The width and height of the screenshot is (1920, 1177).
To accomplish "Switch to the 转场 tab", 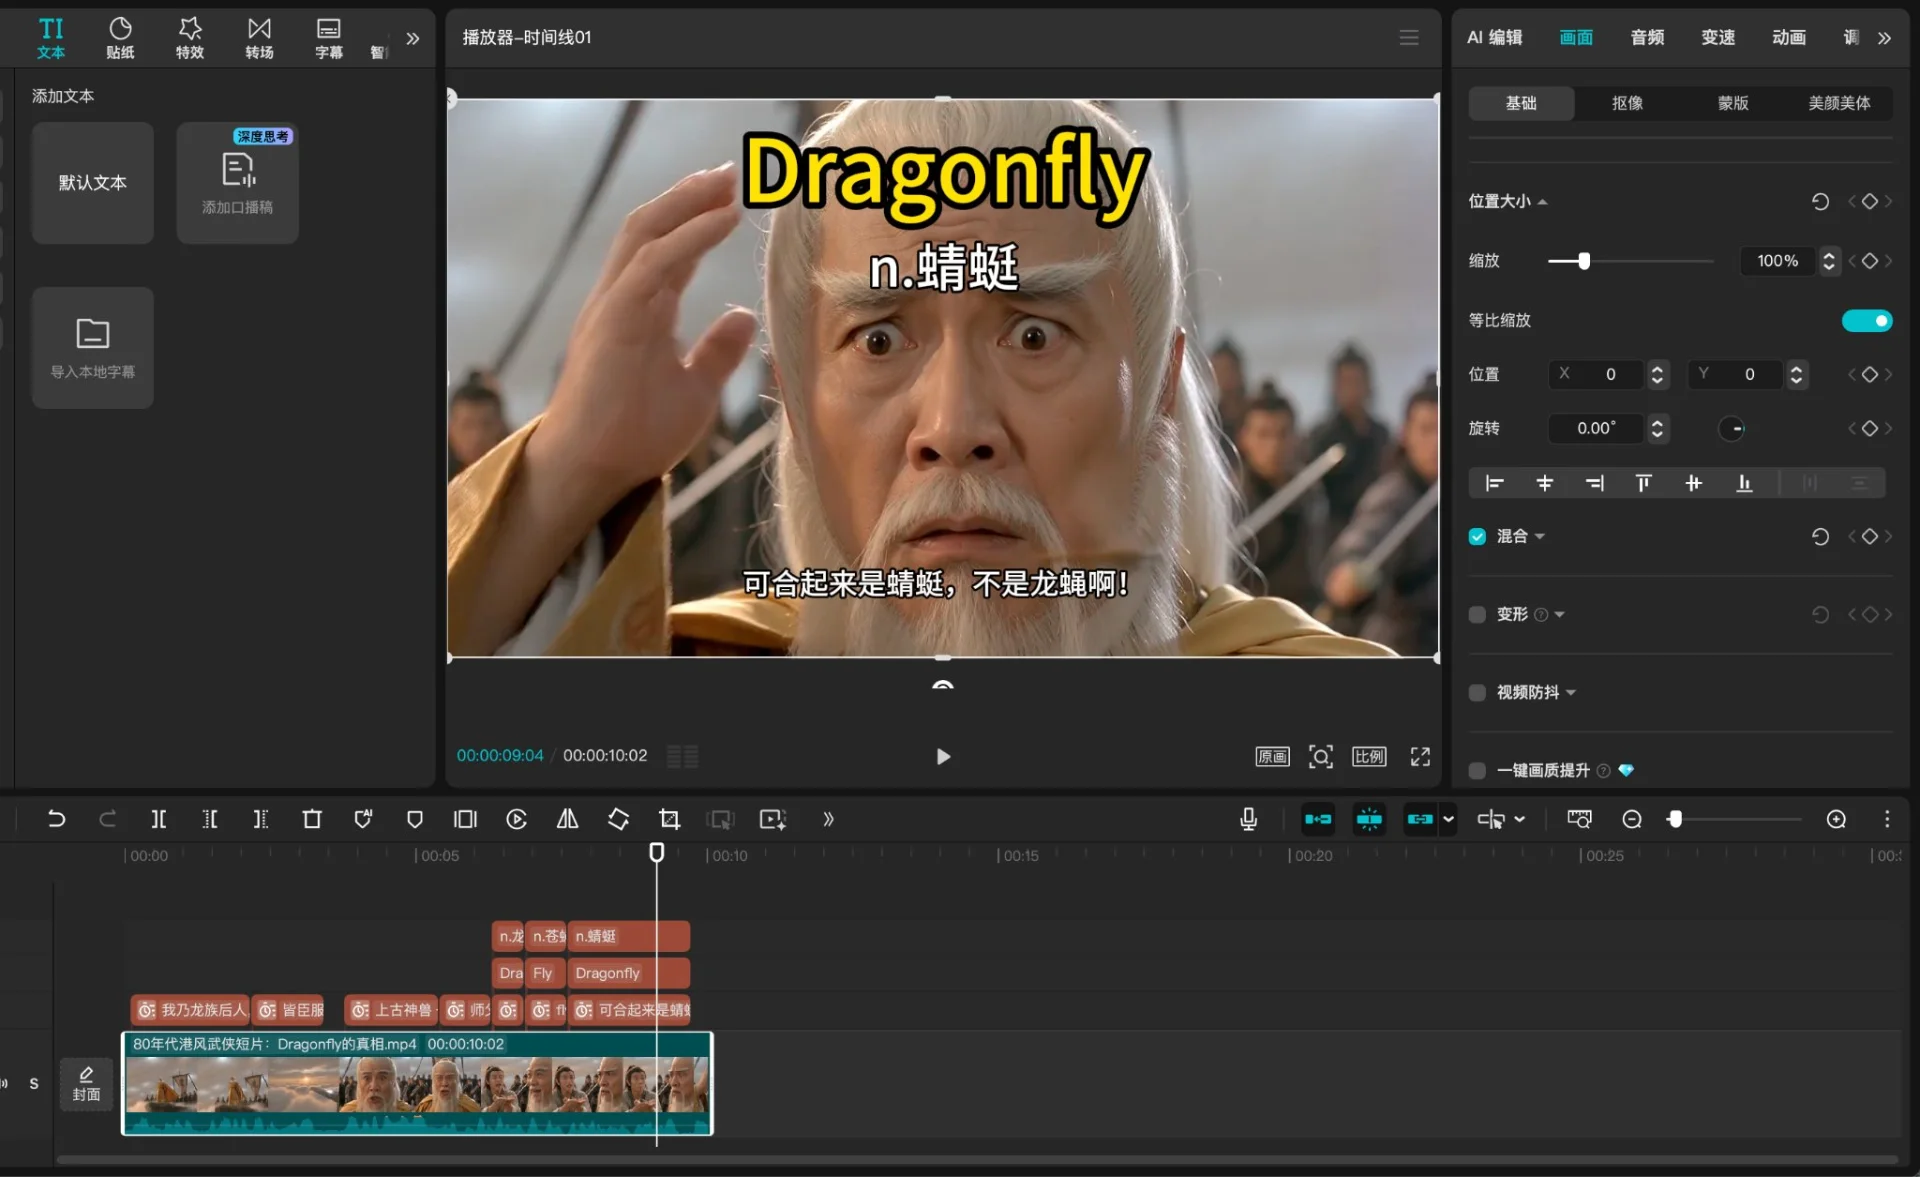I will [x=259, y=39].
